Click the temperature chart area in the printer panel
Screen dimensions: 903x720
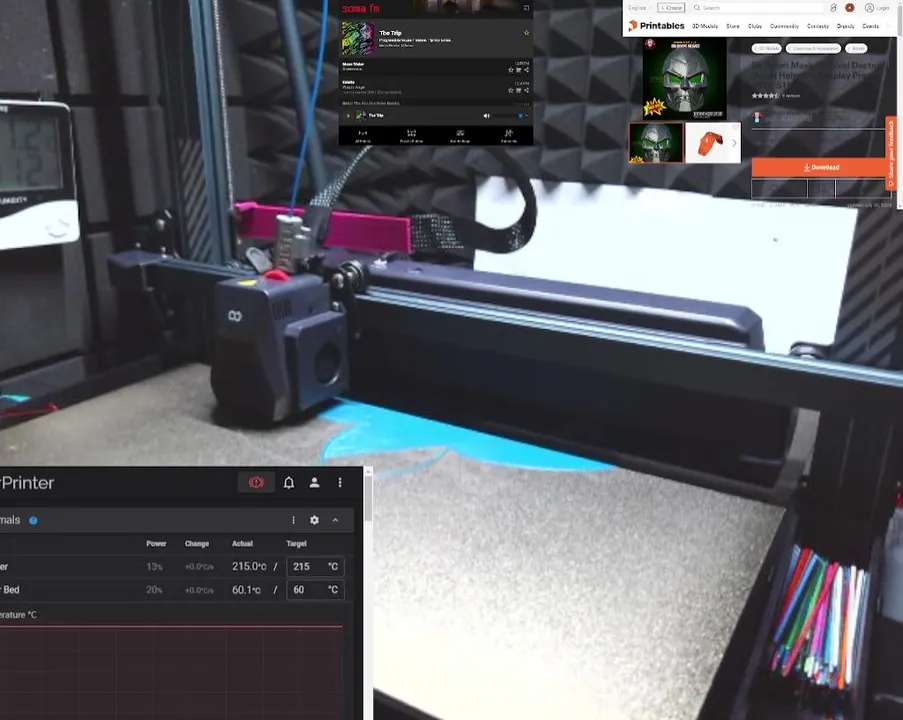click(171, 673)
